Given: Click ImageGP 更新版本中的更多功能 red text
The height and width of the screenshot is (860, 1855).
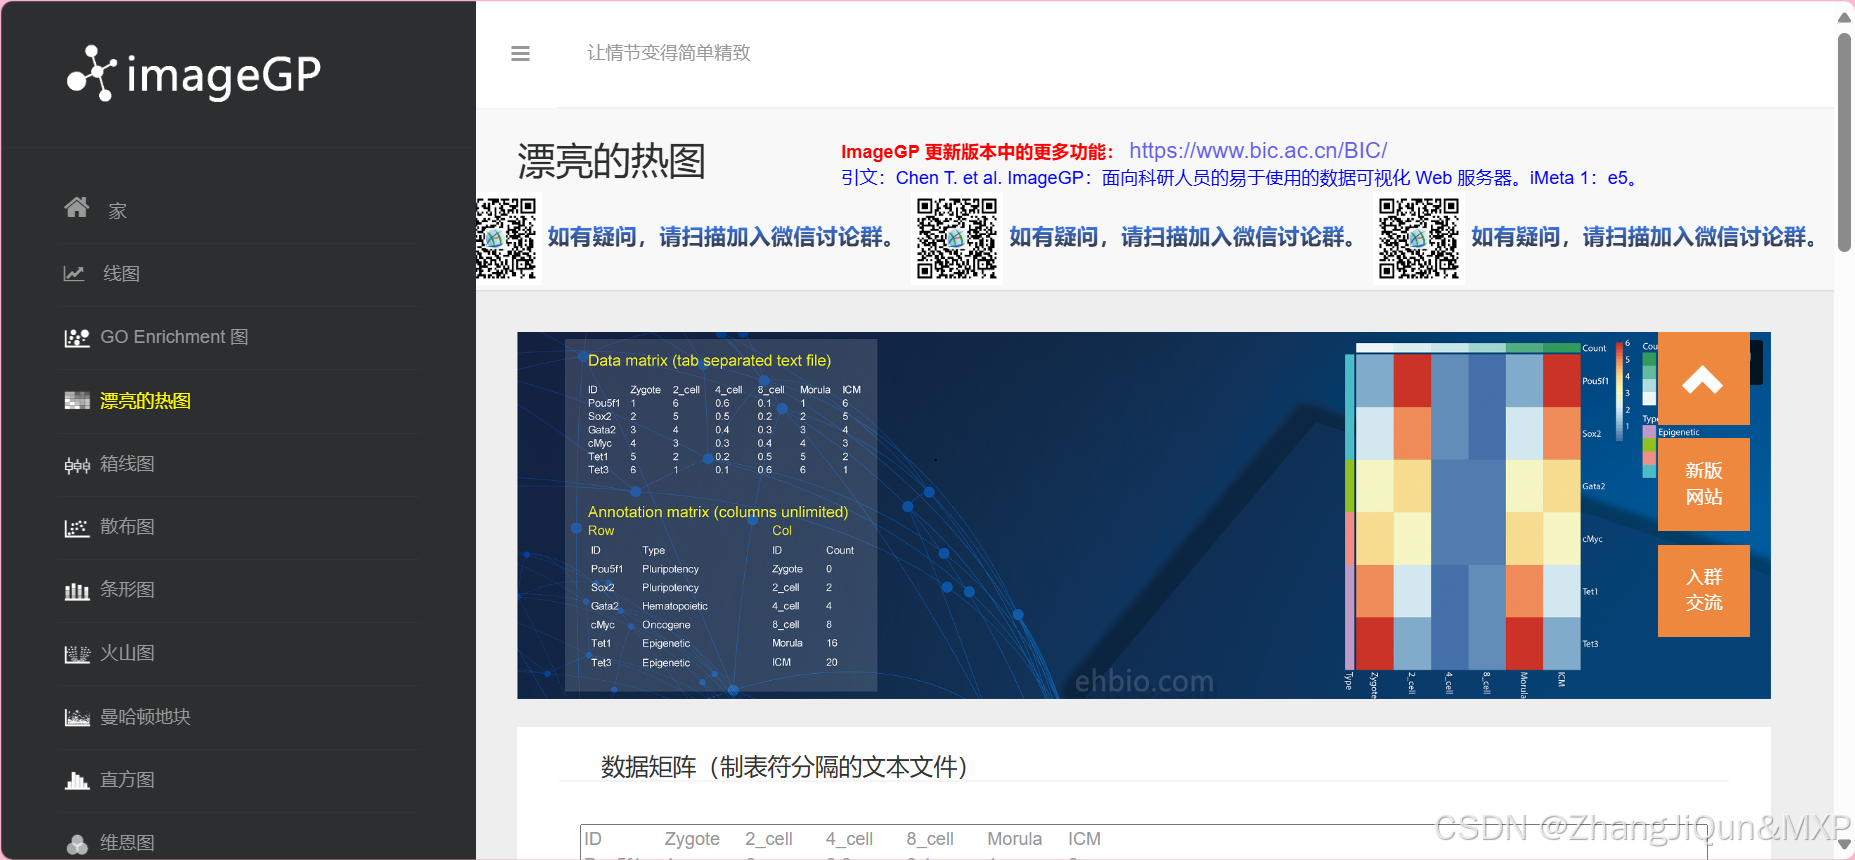Looking at the screenshot, I should coord(977,152).
